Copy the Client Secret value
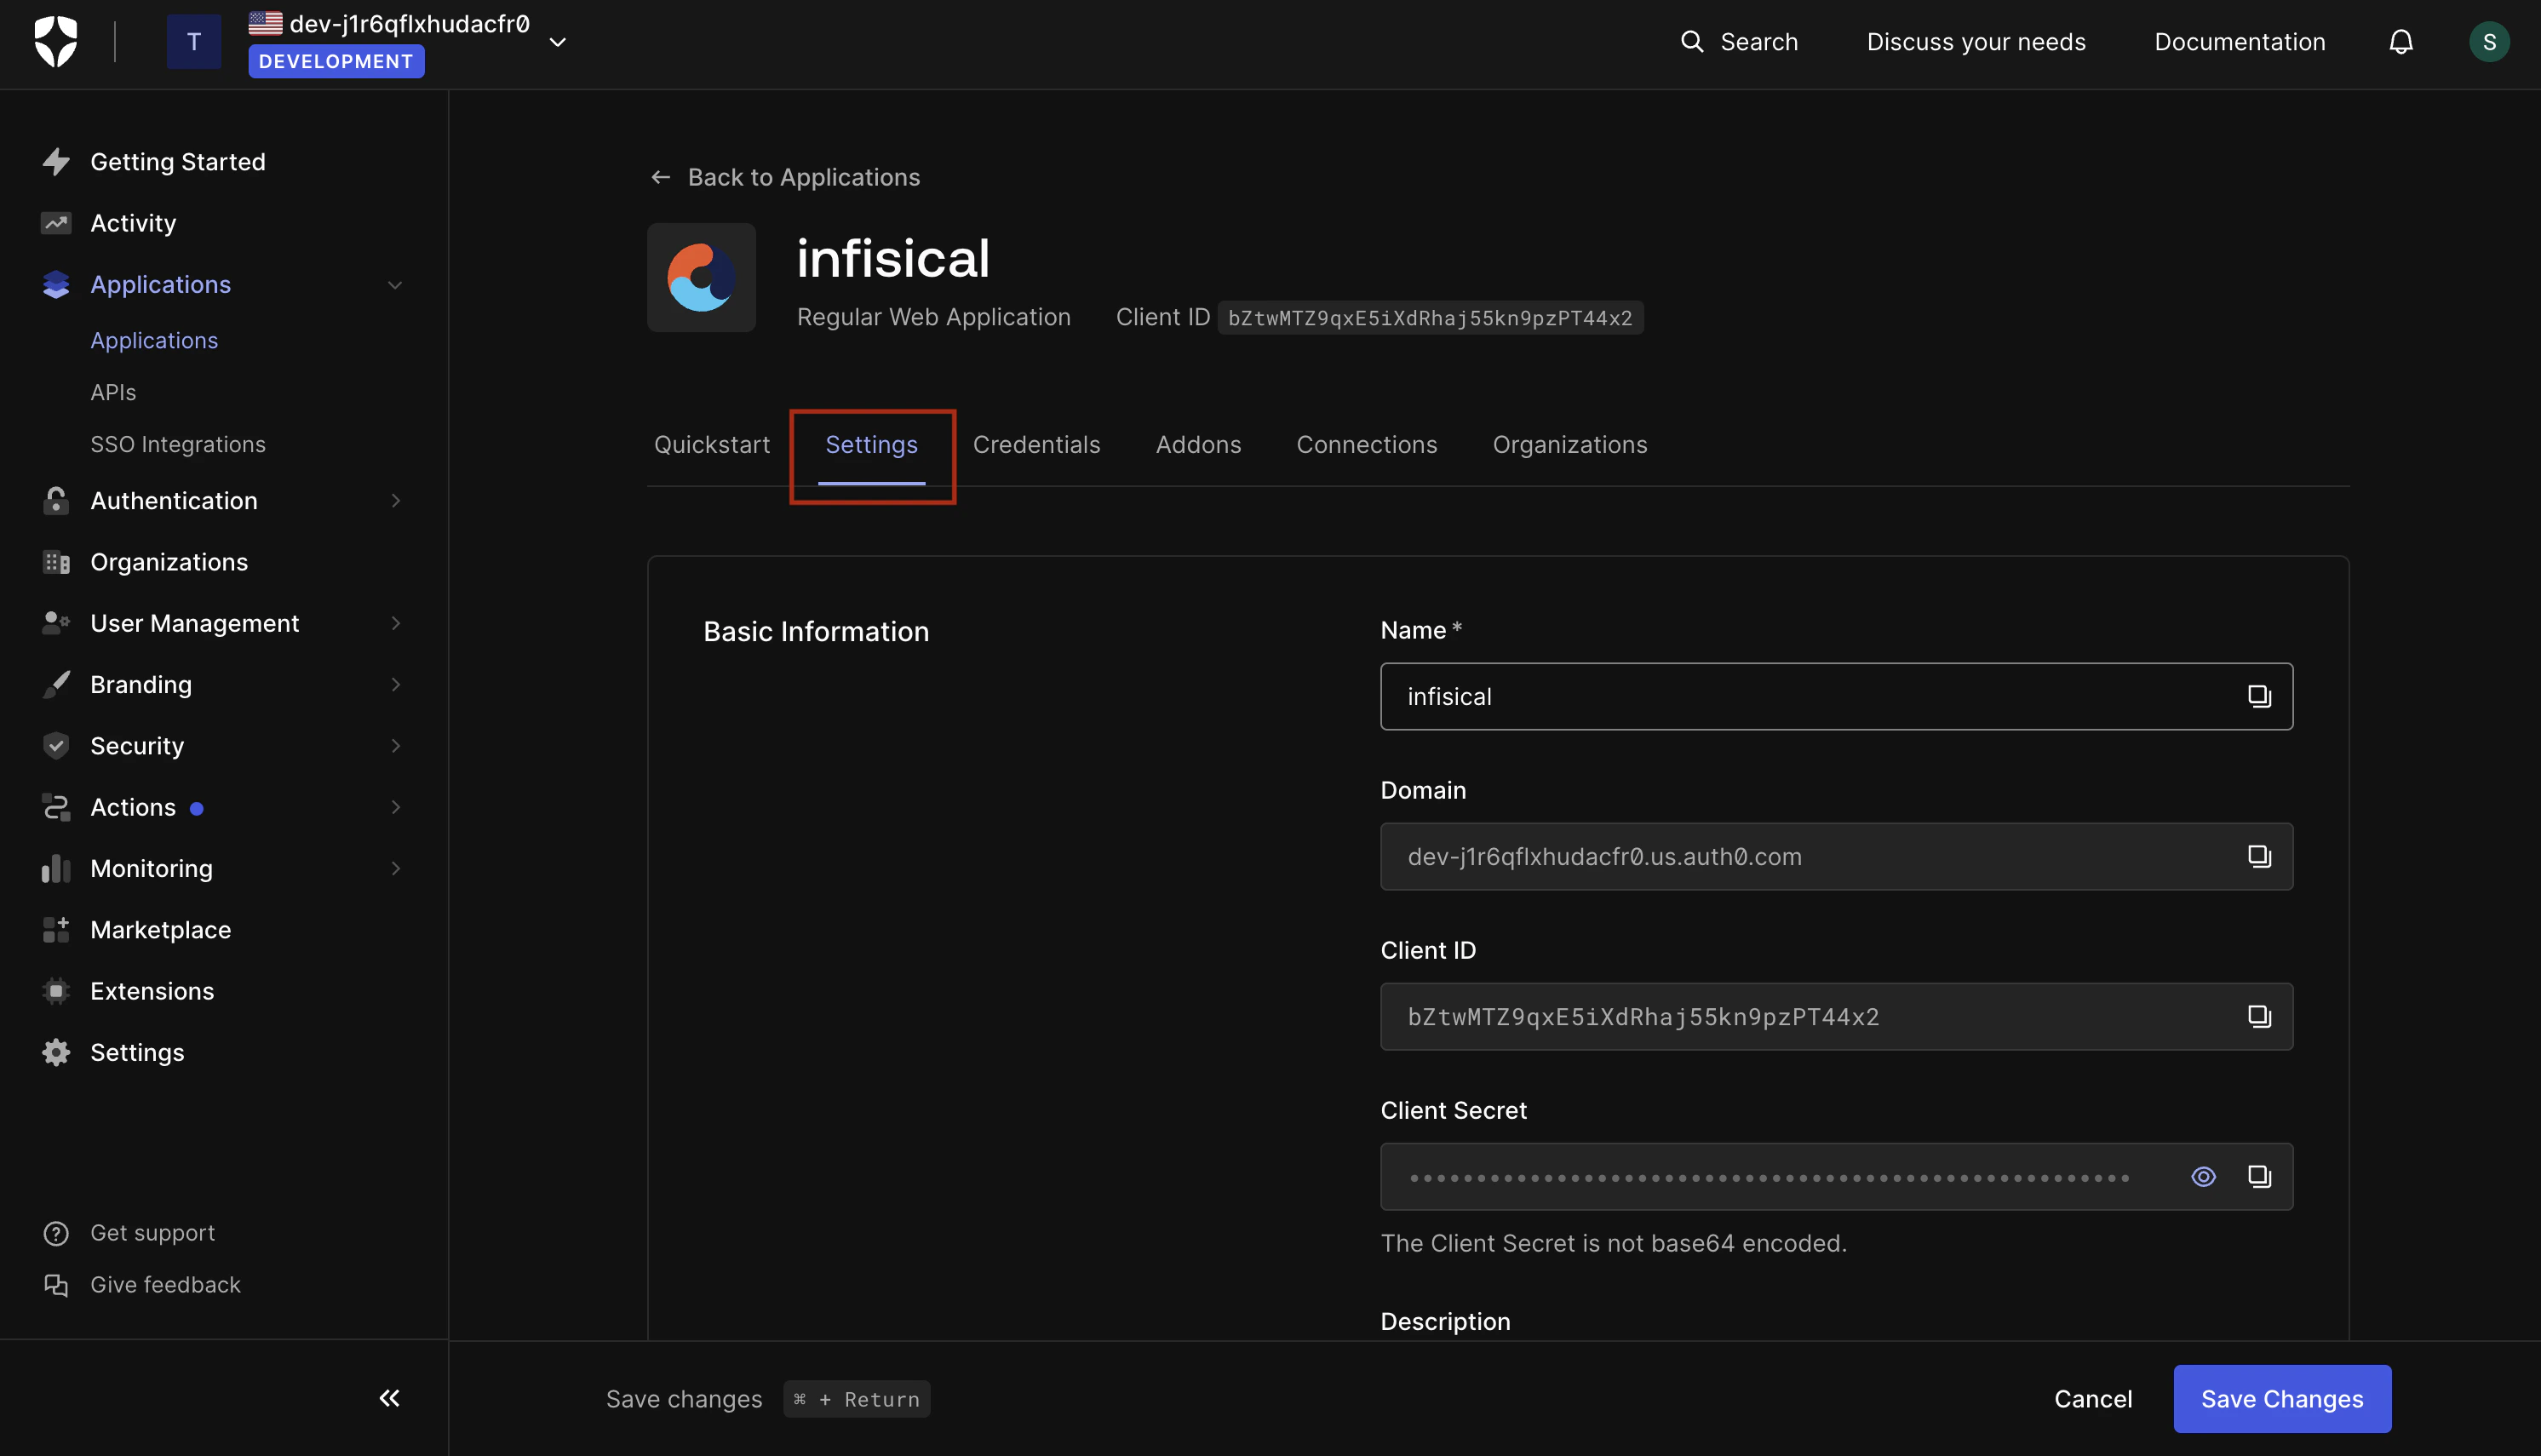This screenshot has width=2541, height=1456. coord(2258,1176)
